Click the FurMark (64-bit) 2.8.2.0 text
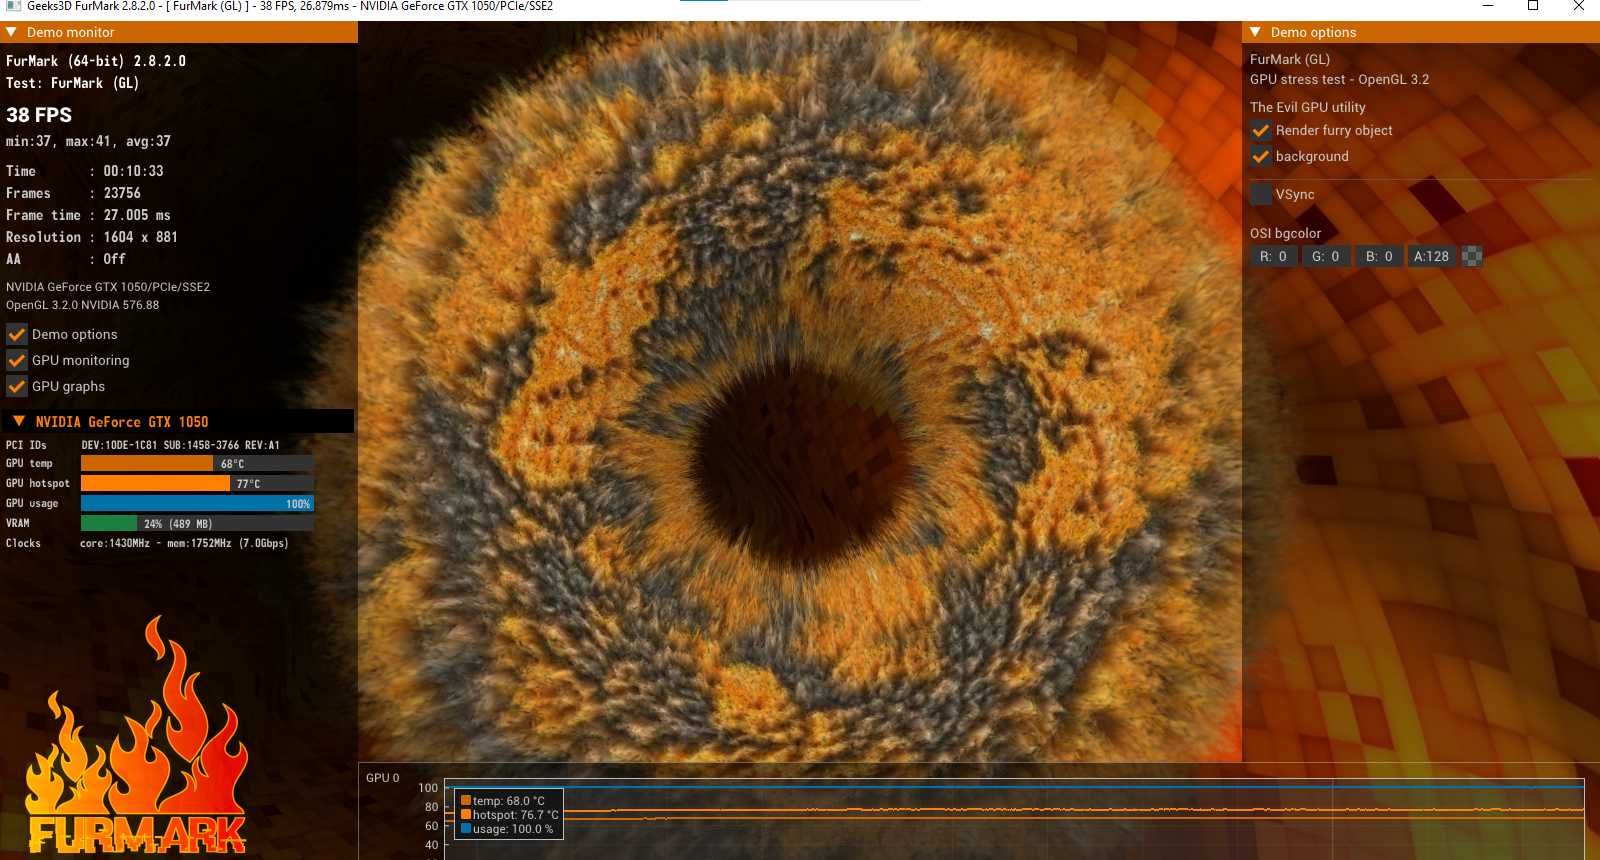 (x=96, y=61)
